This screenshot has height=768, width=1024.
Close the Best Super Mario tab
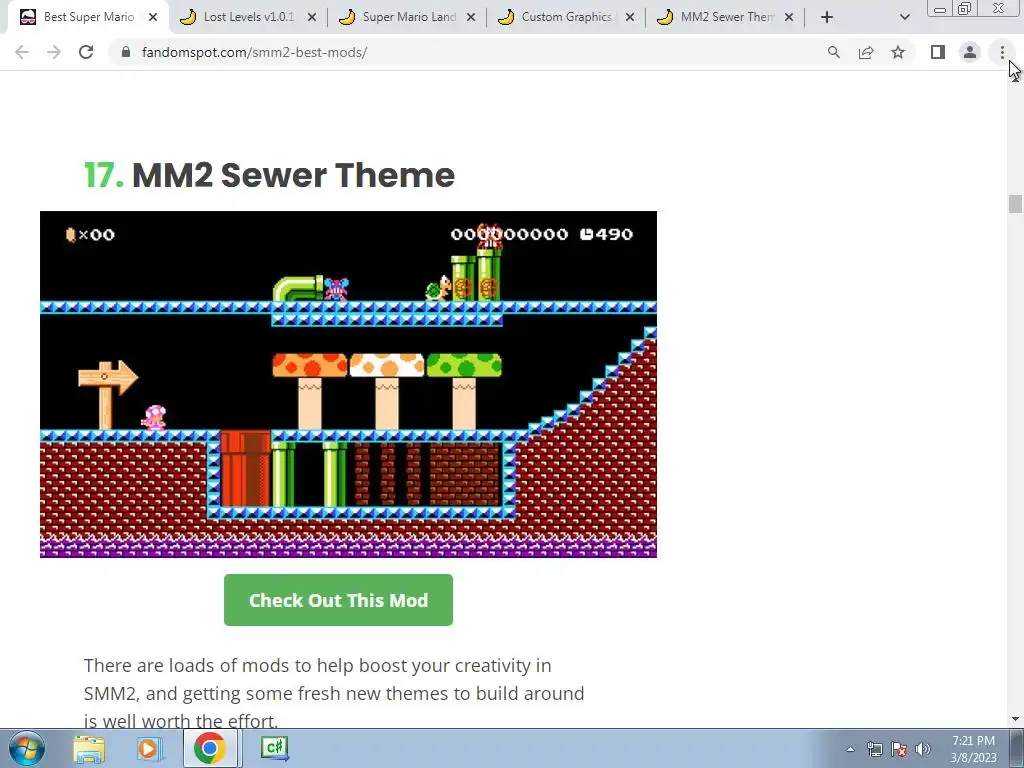(x=153, y=17)
